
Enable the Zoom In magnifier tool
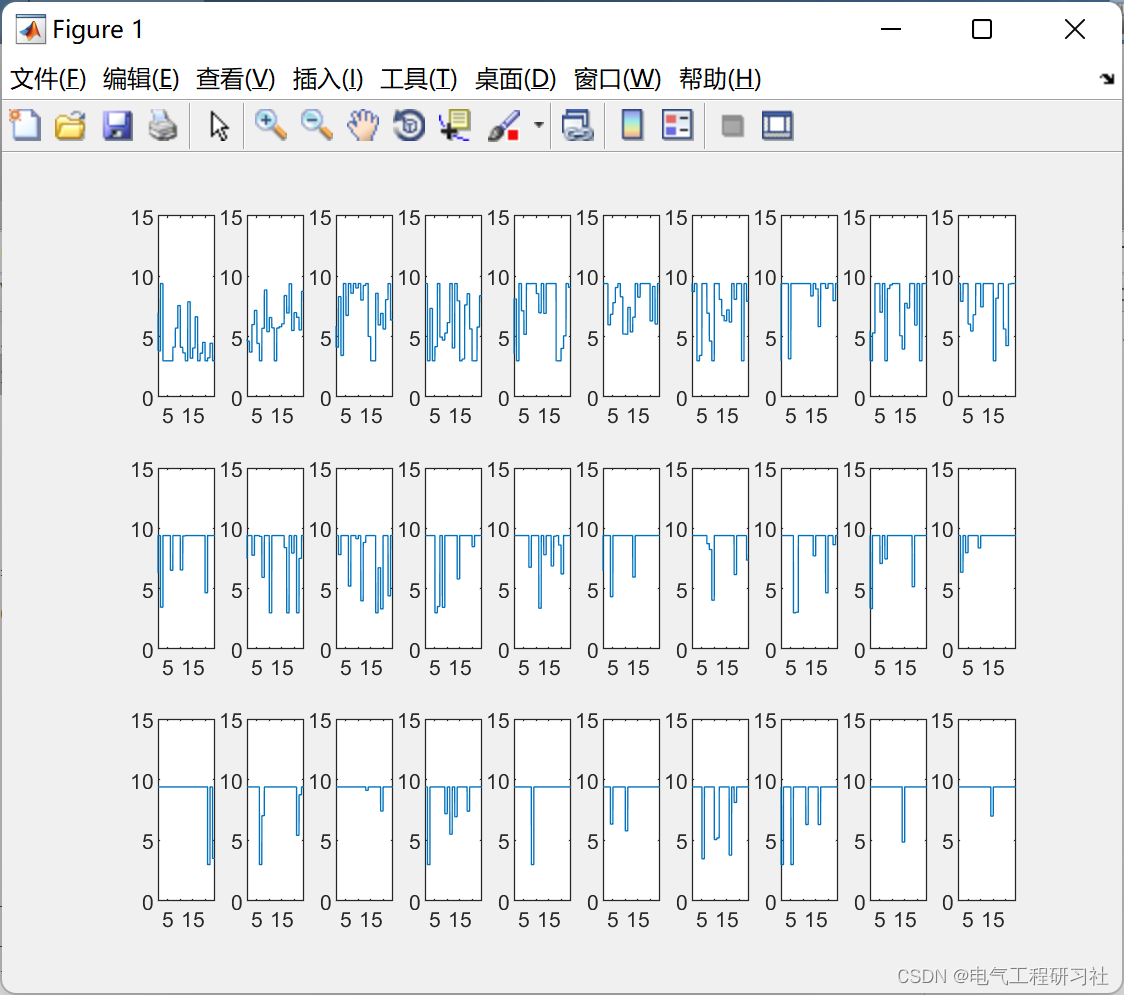[270, 126]
